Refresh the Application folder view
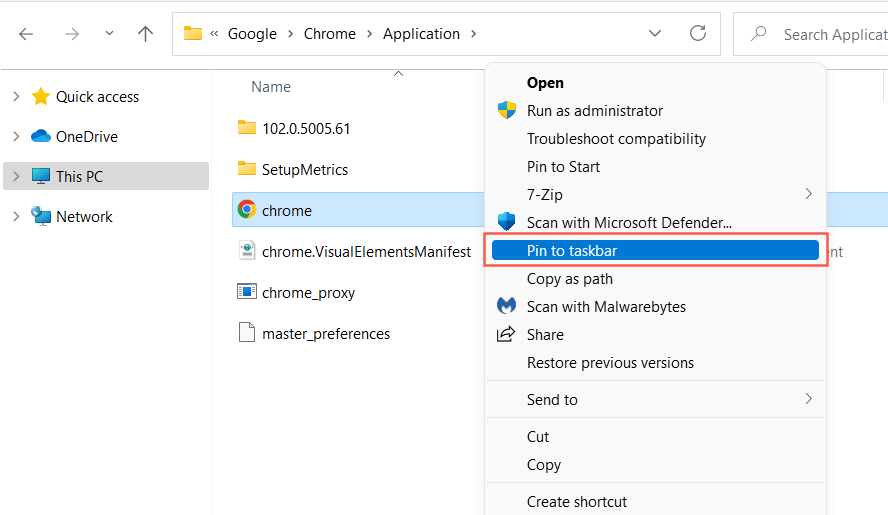 tap(698, 34)
